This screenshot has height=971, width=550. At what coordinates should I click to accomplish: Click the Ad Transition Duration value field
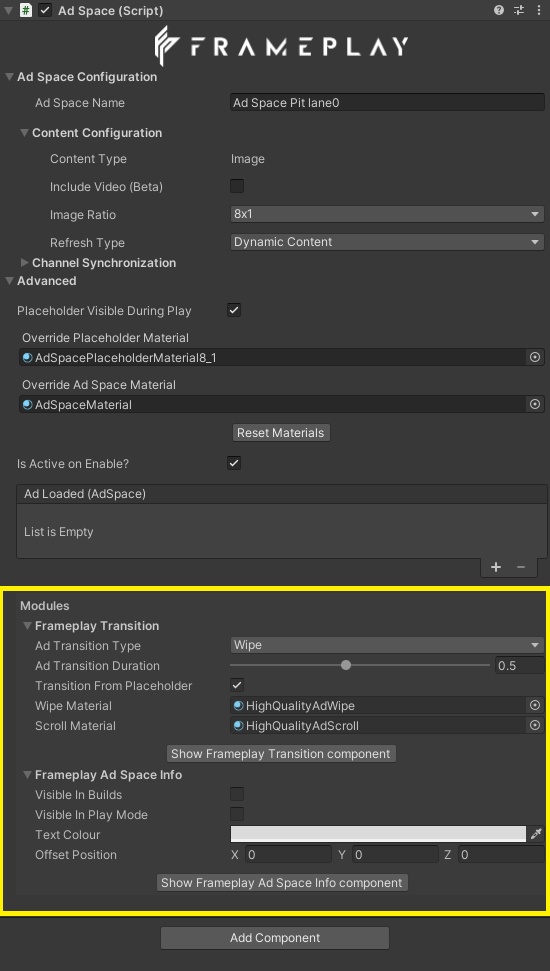520,666
